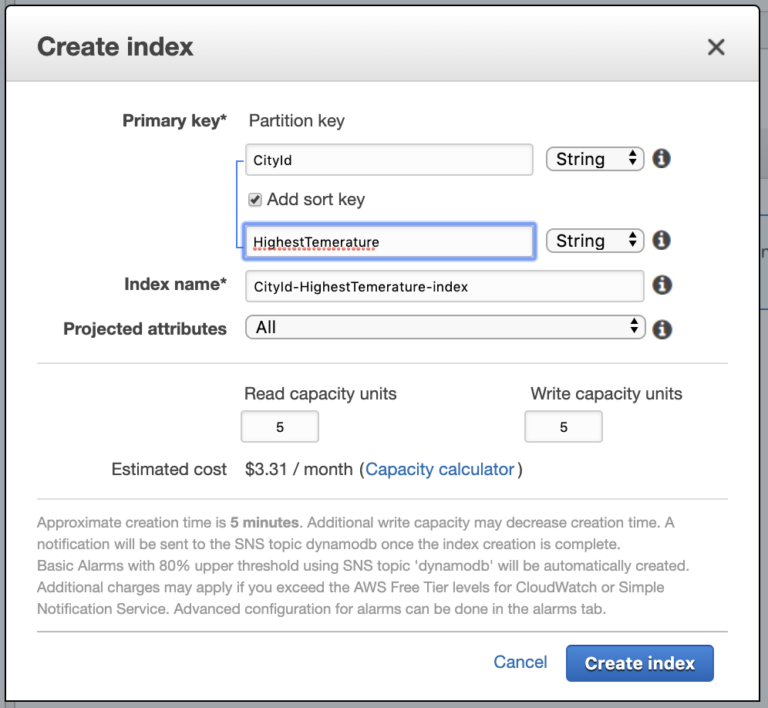Click the Projected attributes label
The height and width of the screenshot is (708, 768).
(x=145, y=329)
